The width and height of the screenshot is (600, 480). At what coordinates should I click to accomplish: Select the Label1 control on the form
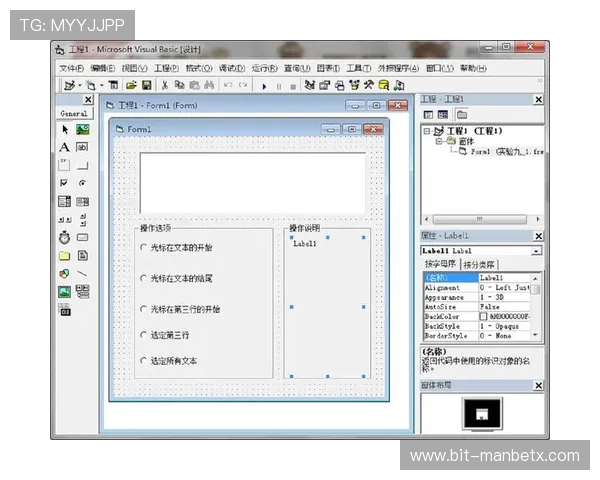pyautogui.click(x=328, y=307)
